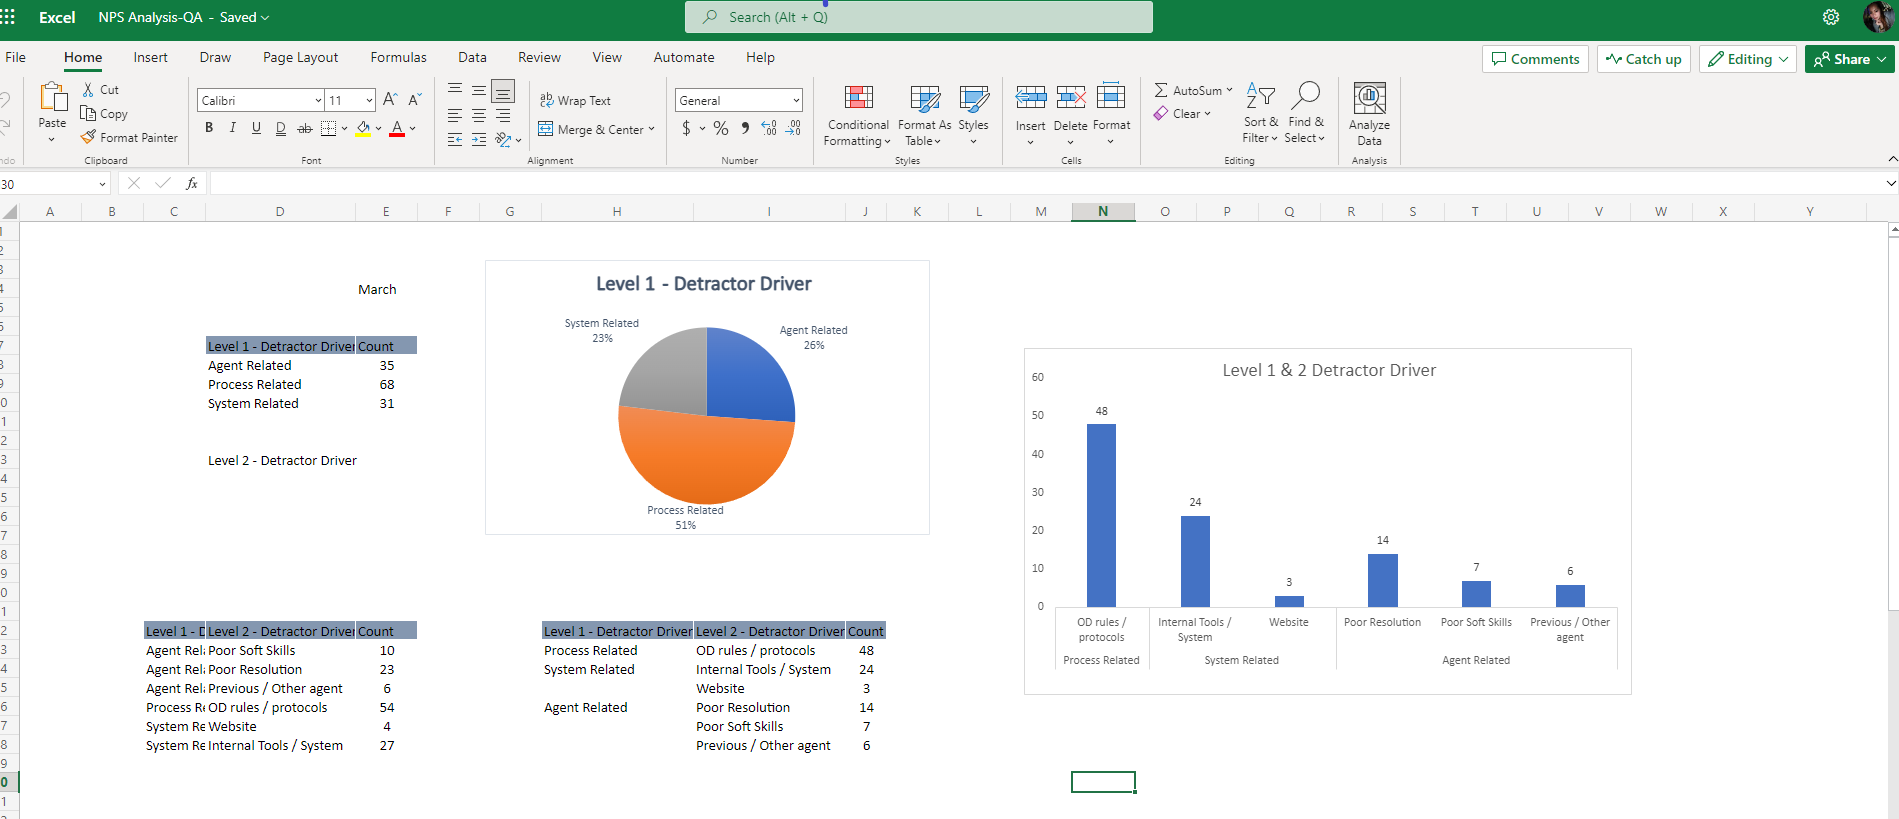
Task: Switch to the Formulas tab
Action: click(398, 57)
